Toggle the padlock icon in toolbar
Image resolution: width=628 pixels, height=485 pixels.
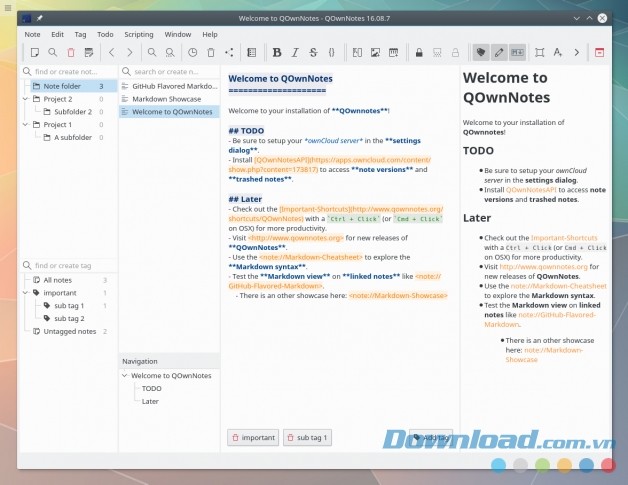click(418, 52)
